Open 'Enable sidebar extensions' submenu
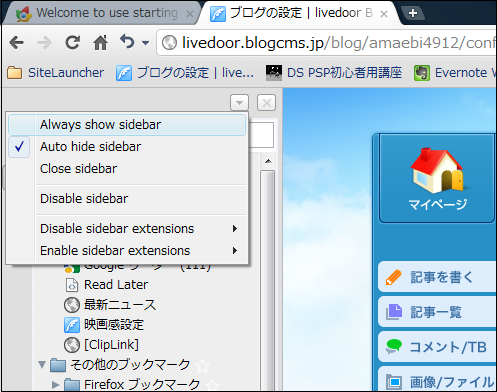The image size is (497, 392). 127,251
